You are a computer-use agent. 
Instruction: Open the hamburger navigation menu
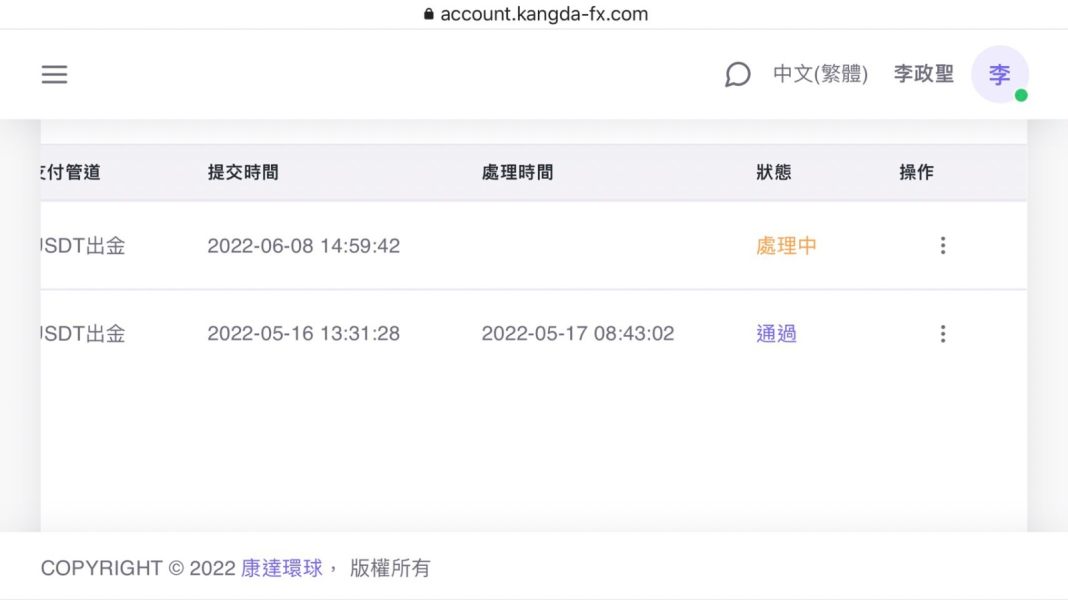[54, 74]
